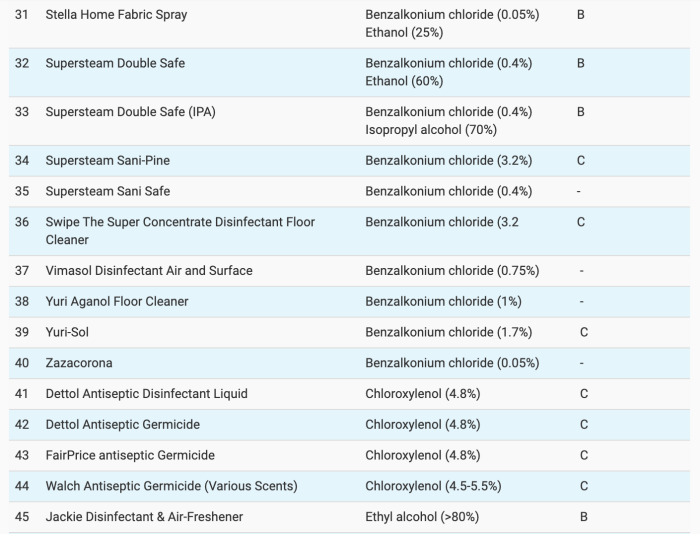Select Dettol Antiseptic Disinfectant Liquid
The width and height of the screenshot is (700, 534).
pos(146,394)
